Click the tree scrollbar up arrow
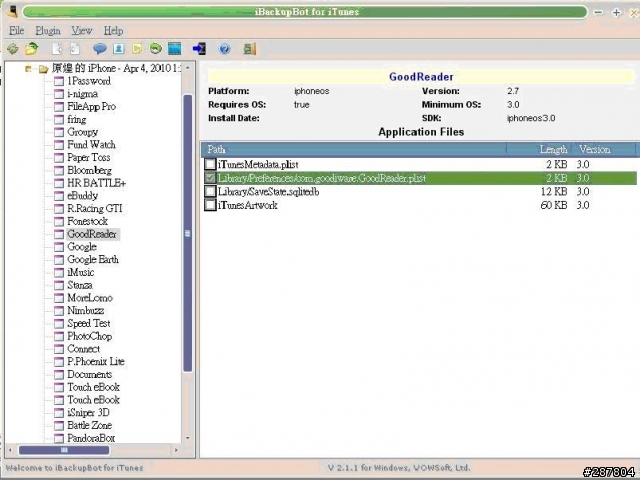Screen dimensions: 640x480 (x=188, y=68)
